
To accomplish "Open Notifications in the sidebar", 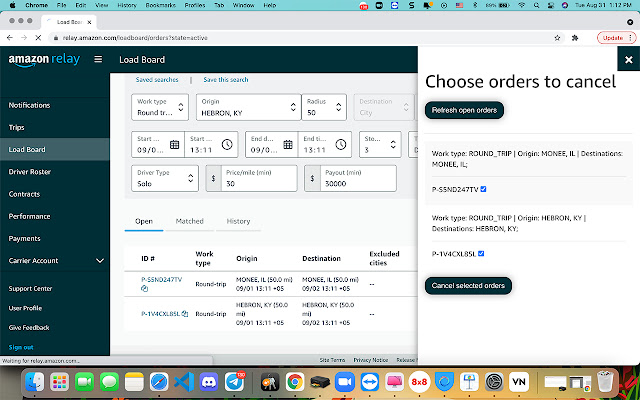I will (x=29, y=105).
